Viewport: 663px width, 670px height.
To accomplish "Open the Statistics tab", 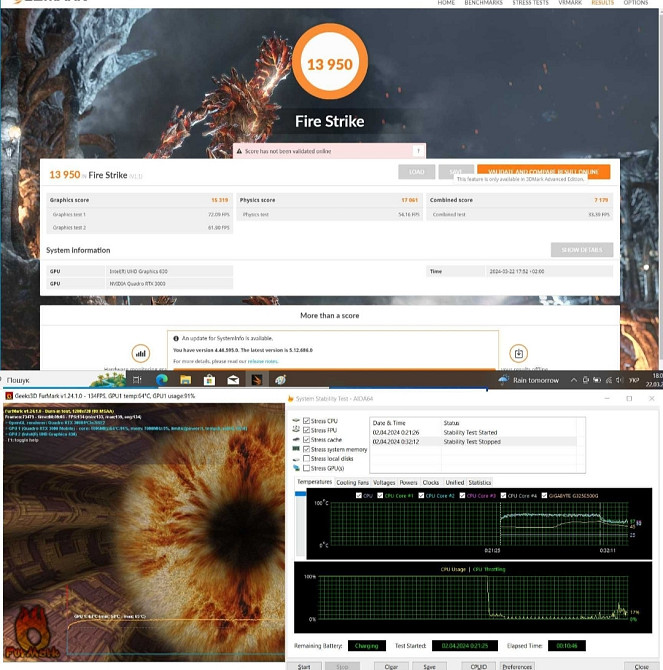I will click(480, 482).
